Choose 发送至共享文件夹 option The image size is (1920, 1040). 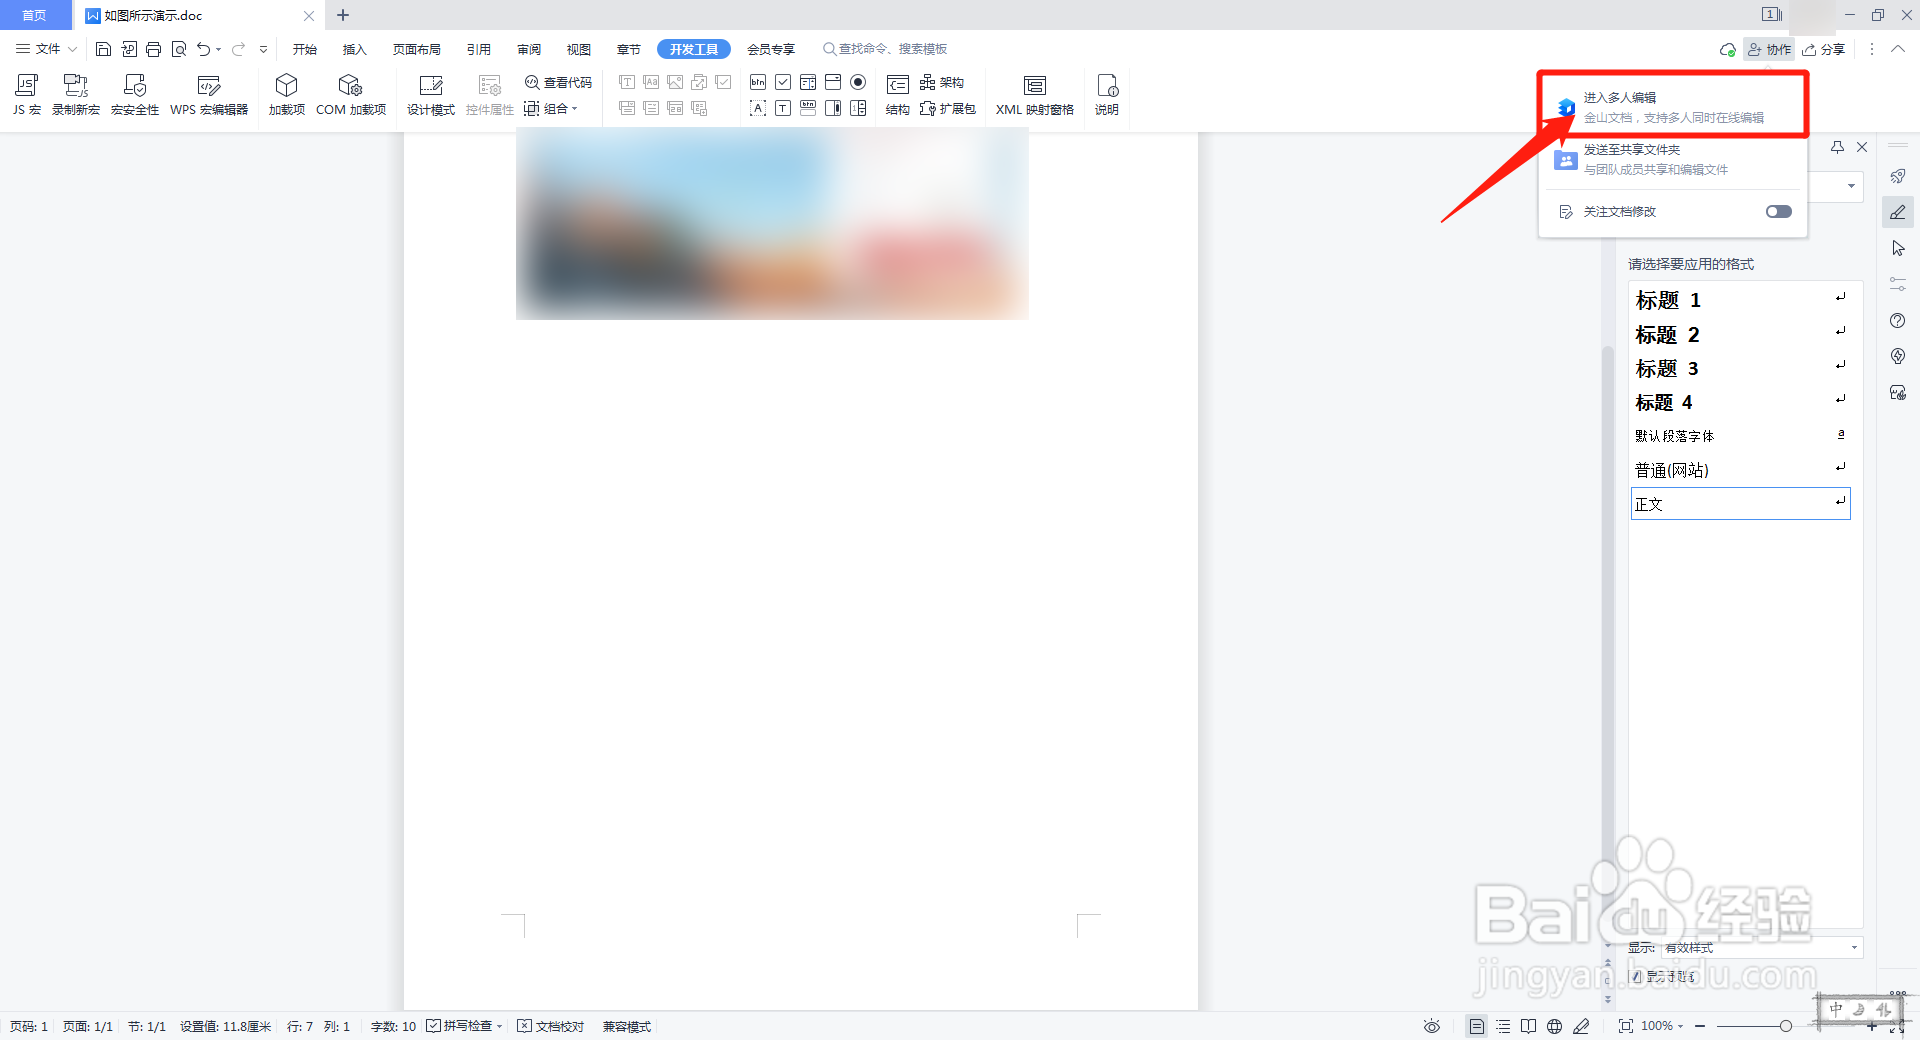click(x=1673, y=159)
